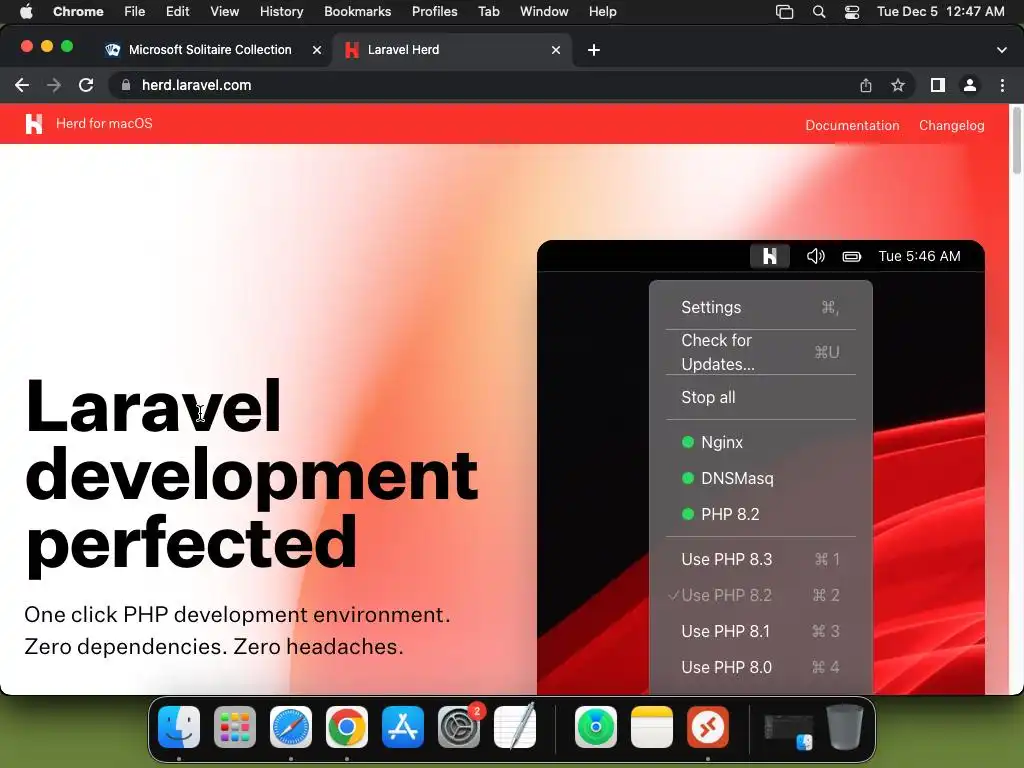Open the Edit menu
1024x768 pixels.
point(177,11)
